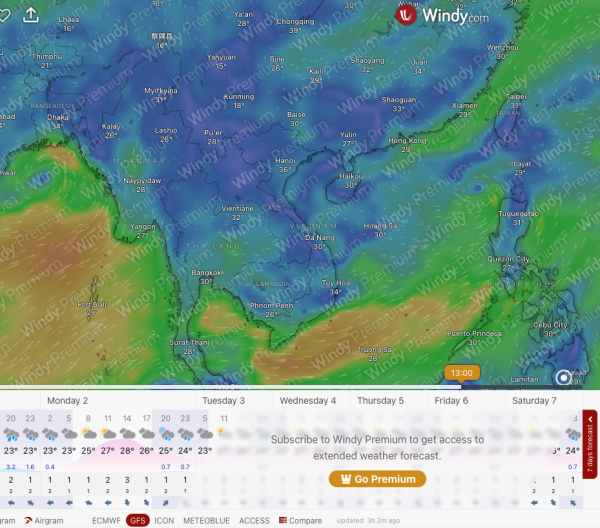Open the Windy.com logo home link

[x=442, y=16]
